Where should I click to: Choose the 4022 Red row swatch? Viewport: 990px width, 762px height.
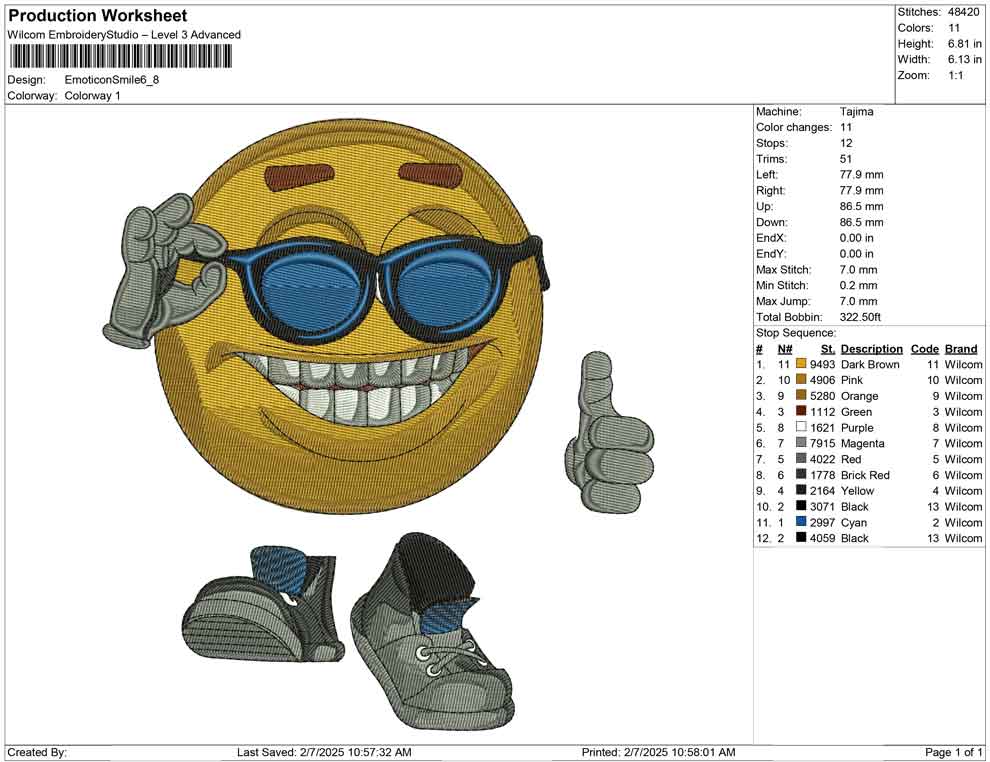tap(801, 458)
